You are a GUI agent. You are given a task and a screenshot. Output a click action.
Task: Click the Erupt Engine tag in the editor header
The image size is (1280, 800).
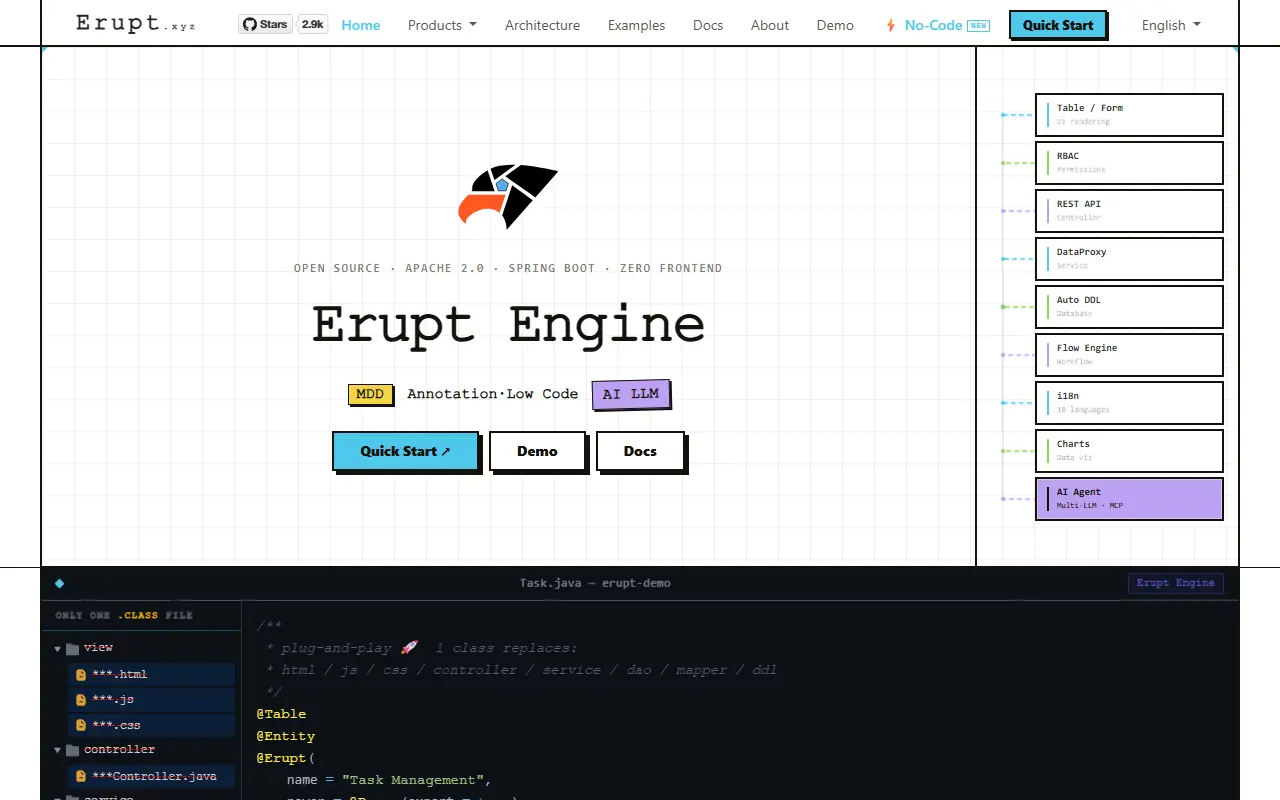pyautogui.click(x=1176, y=583)
